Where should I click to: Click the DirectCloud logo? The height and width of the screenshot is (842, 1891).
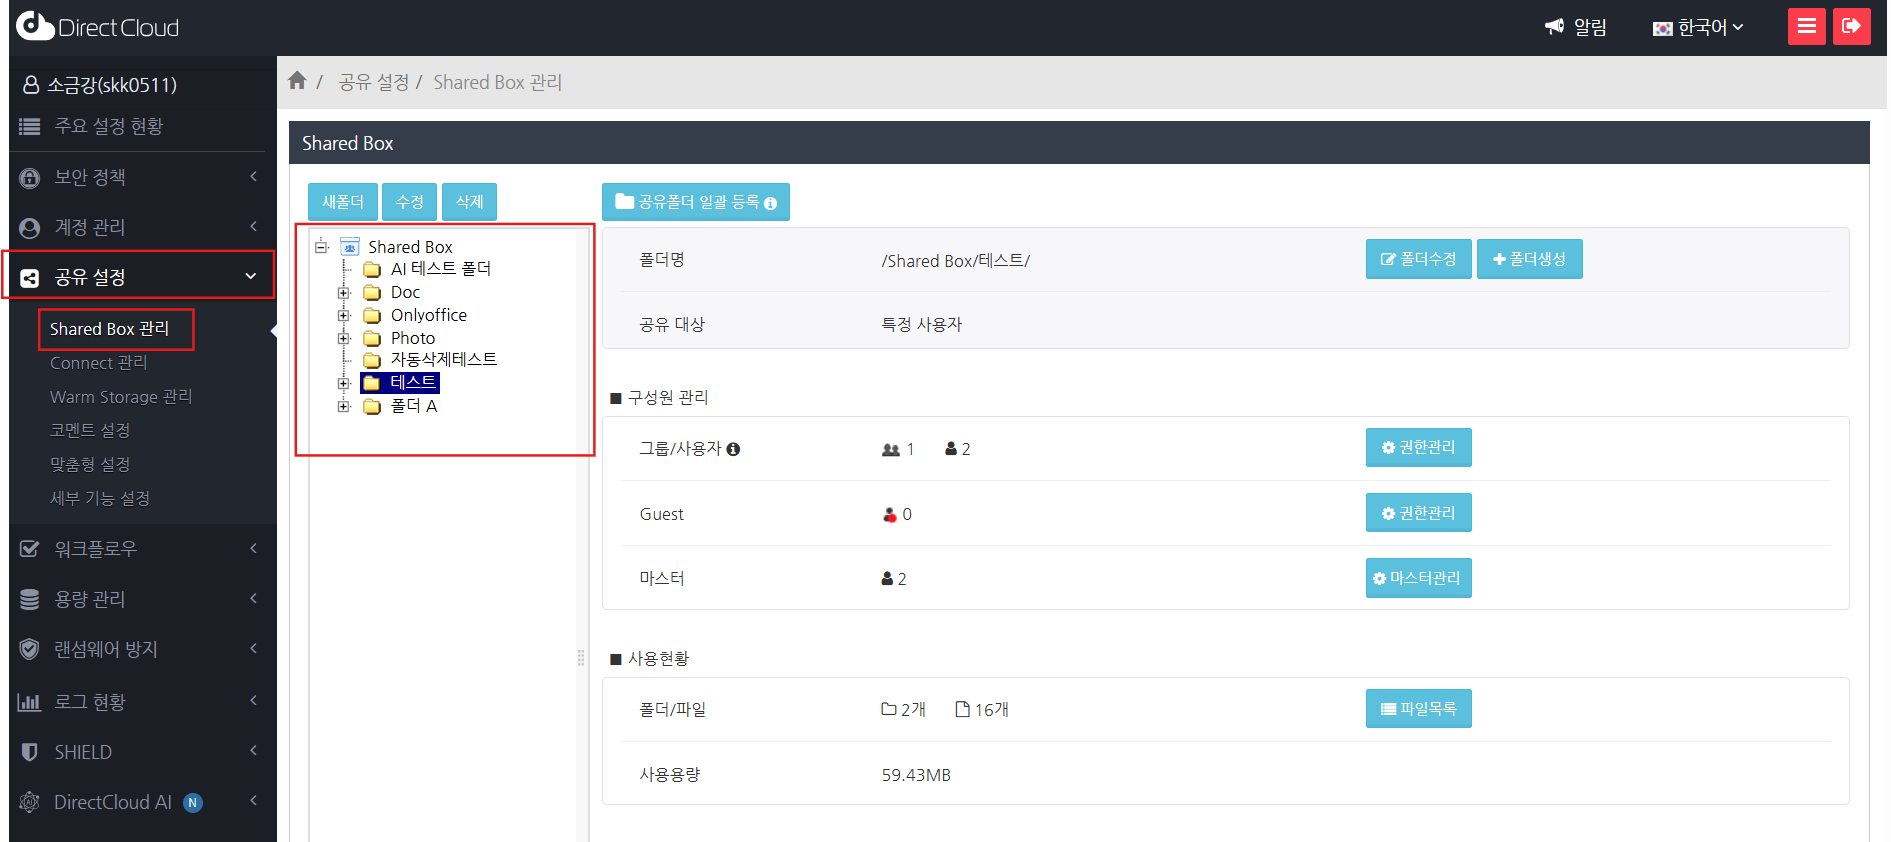[x=97, y=27]
